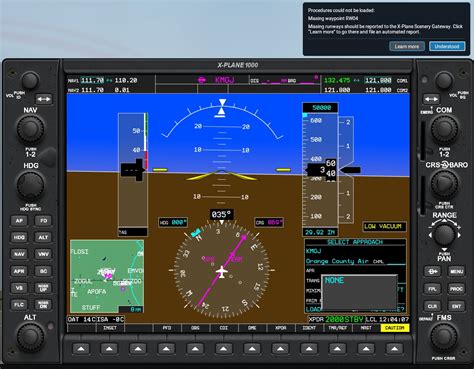Click the softkey arrow beneath DME
474x369 pixels.
[252, 349]
